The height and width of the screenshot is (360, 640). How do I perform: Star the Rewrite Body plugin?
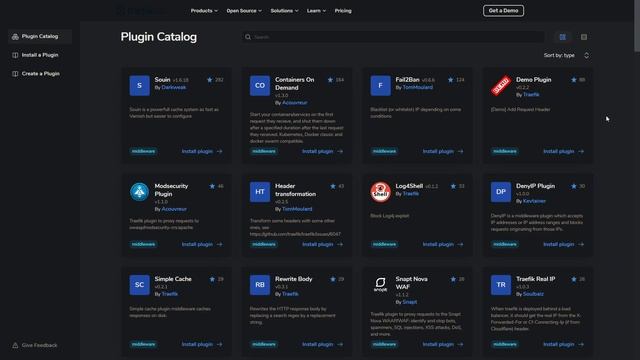click(x=333, y=279)
